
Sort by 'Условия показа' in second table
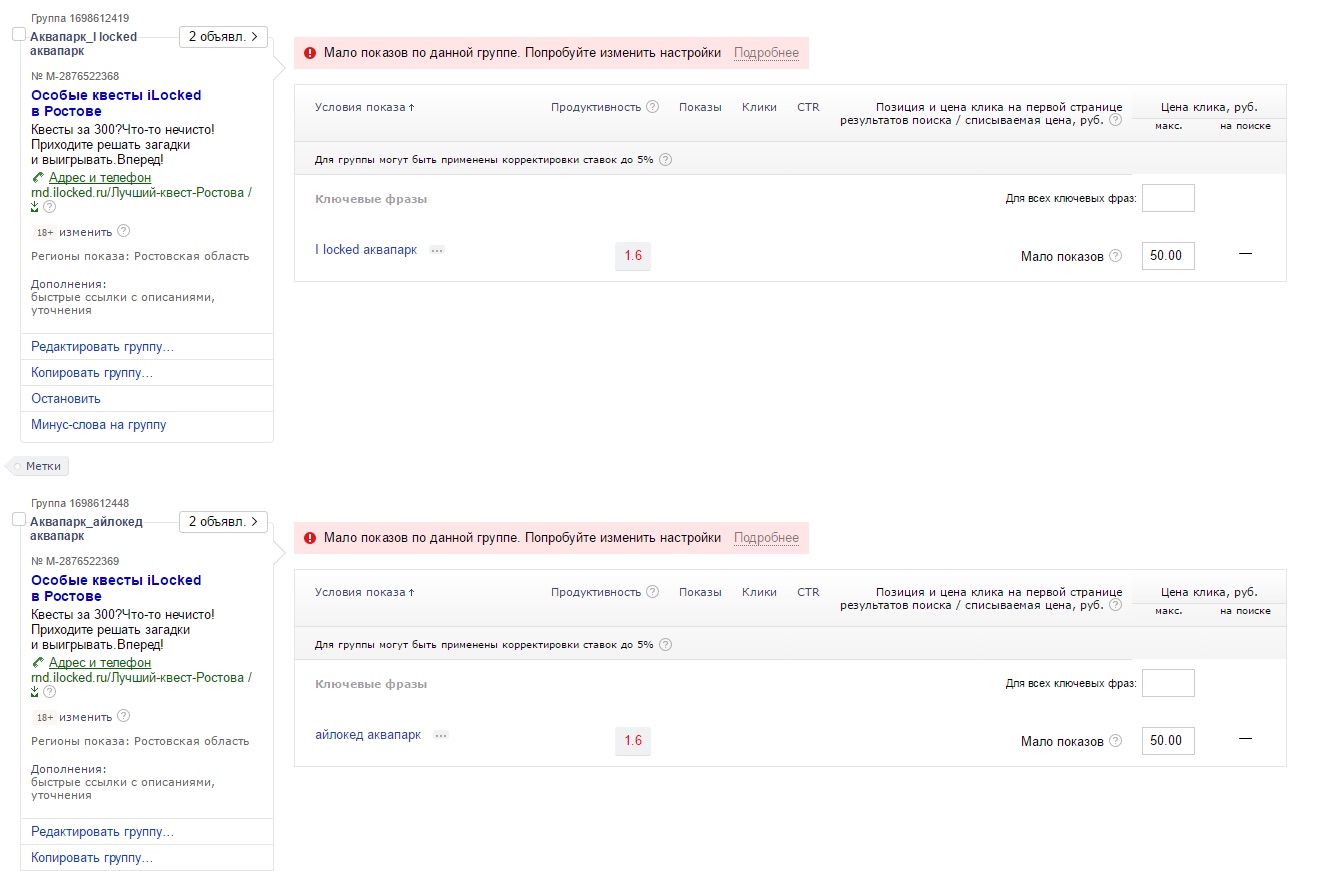tap(364, 592)
